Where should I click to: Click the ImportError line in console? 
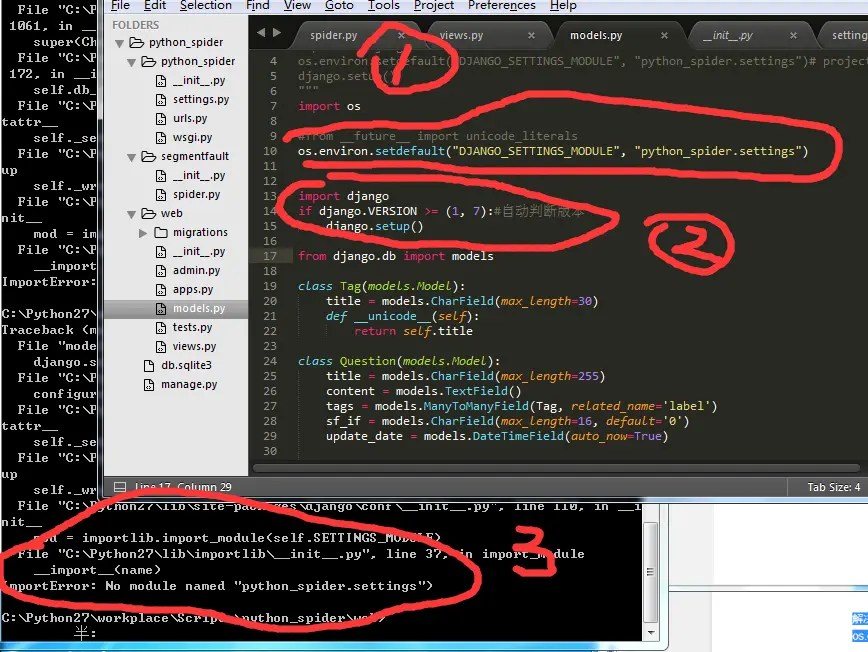(x=217, y=586)
